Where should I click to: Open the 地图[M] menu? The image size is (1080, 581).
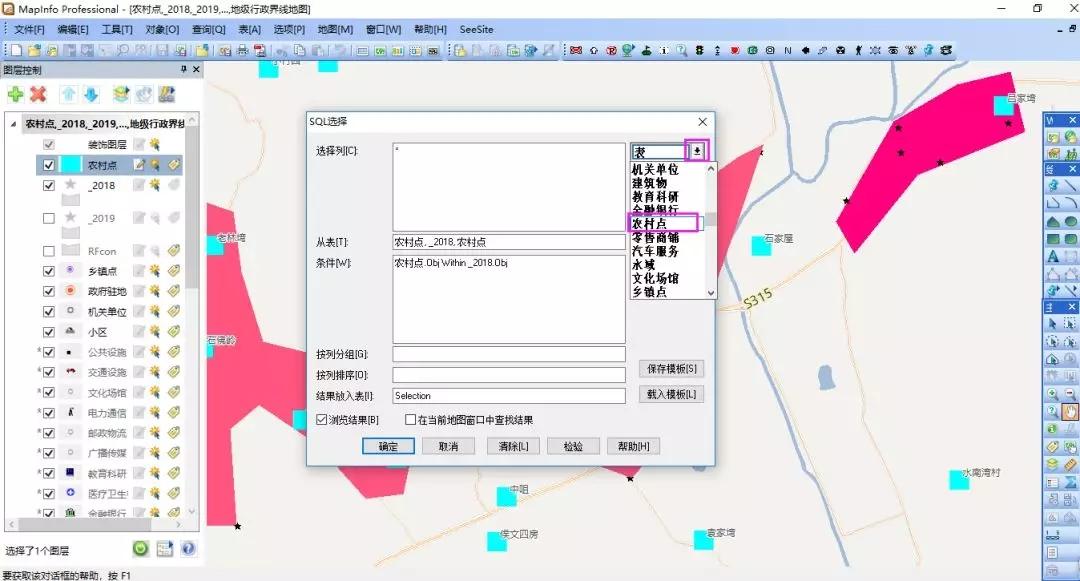click(335, 30)
